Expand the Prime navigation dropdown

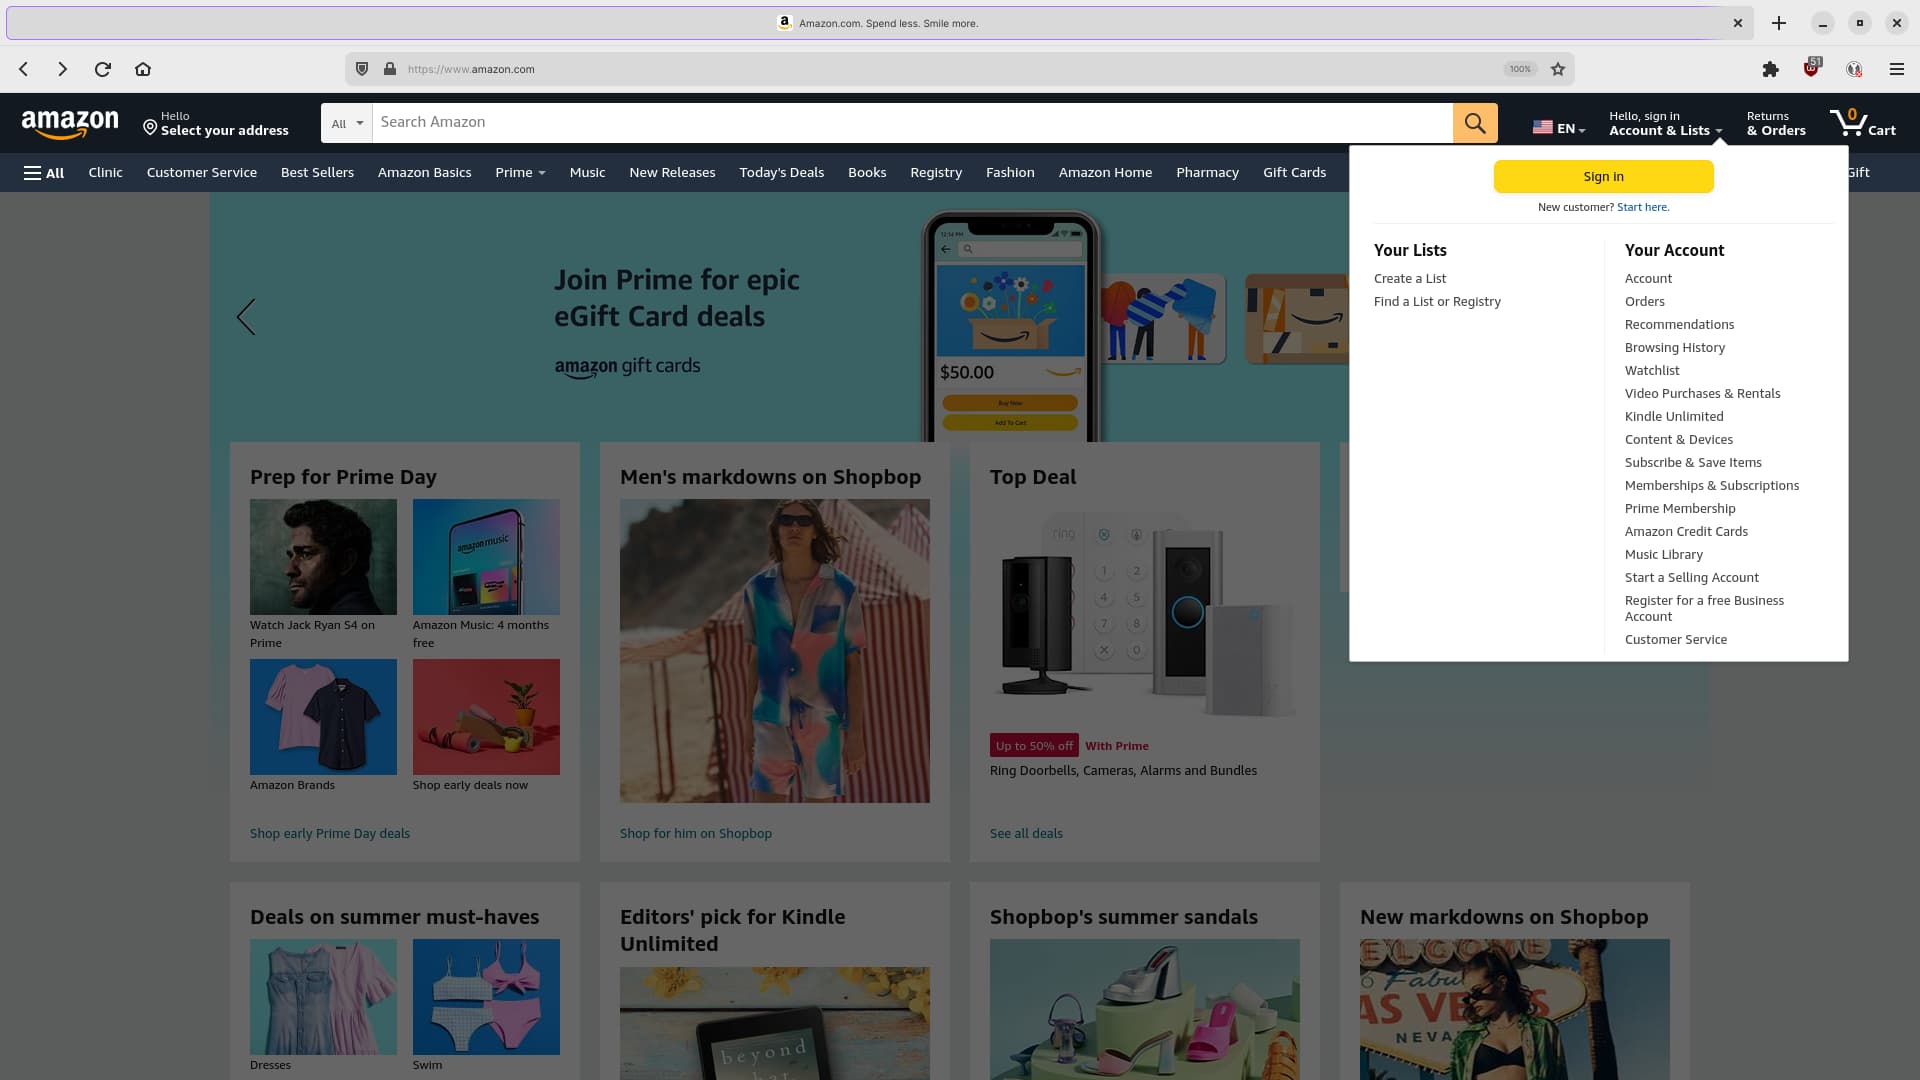point(520,173)
